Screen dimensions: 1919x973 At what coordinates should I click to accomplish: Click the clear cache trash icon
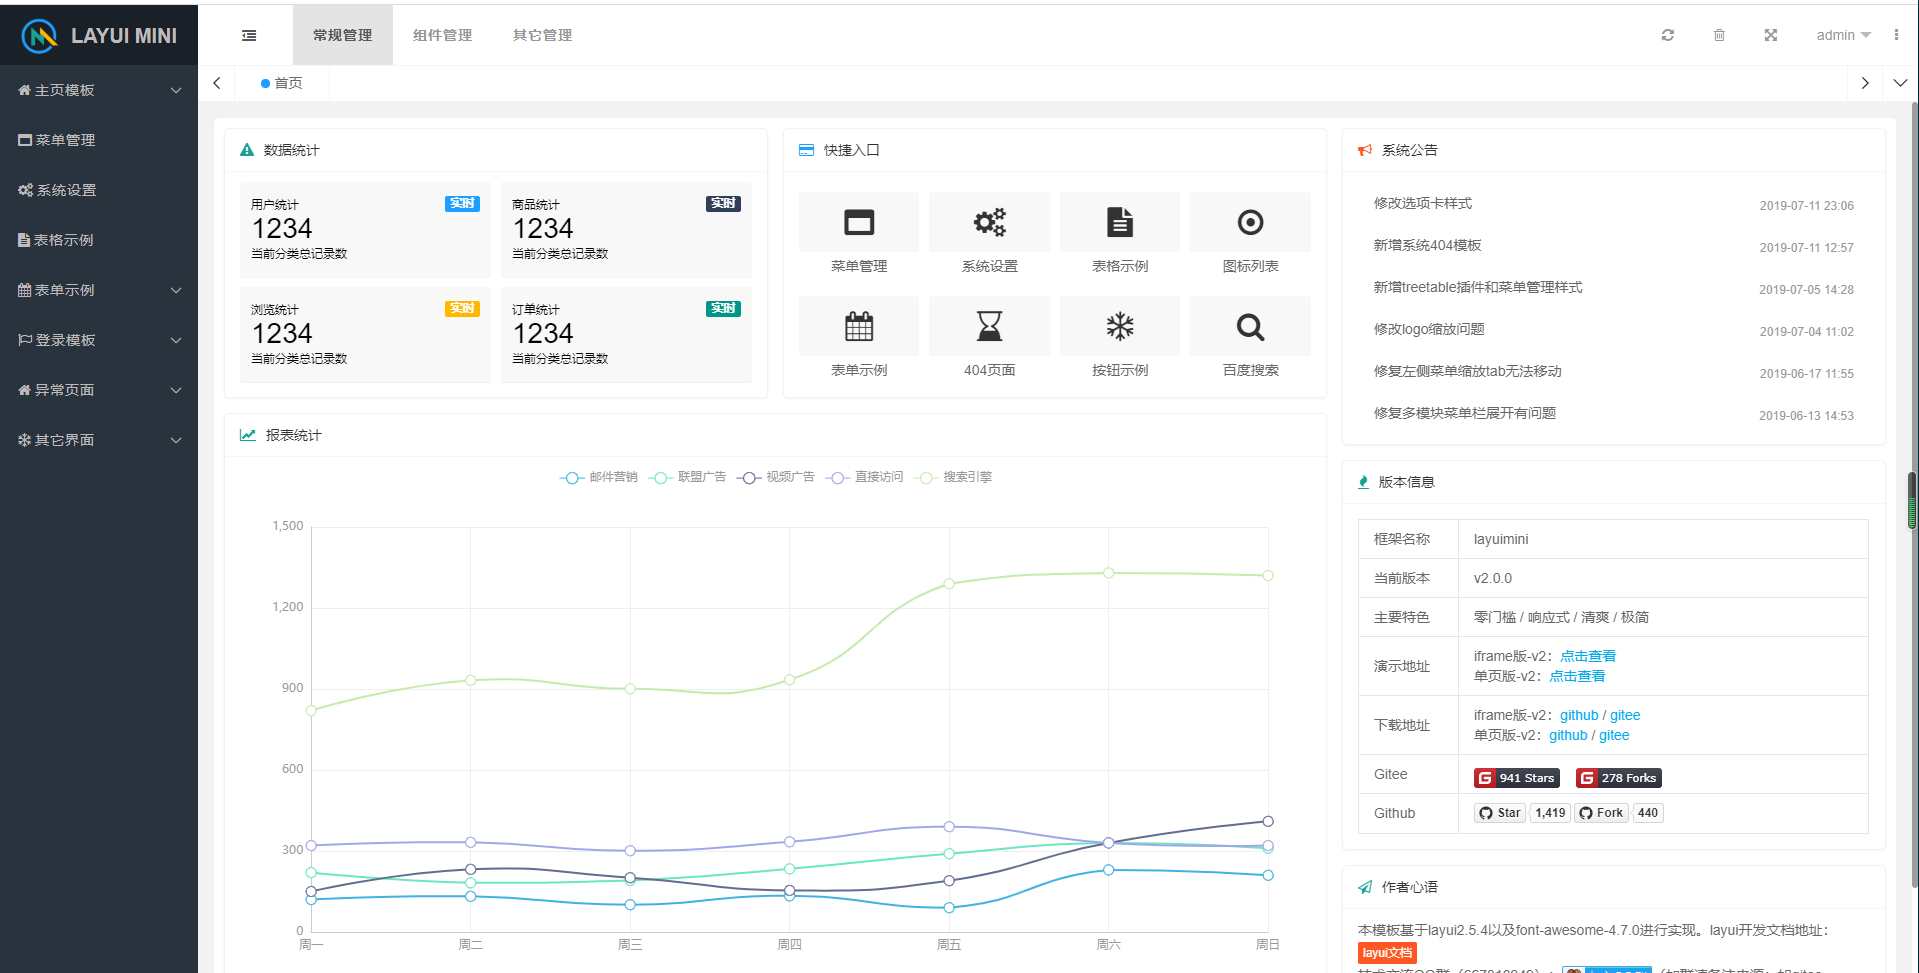(x=1719, y=34)
